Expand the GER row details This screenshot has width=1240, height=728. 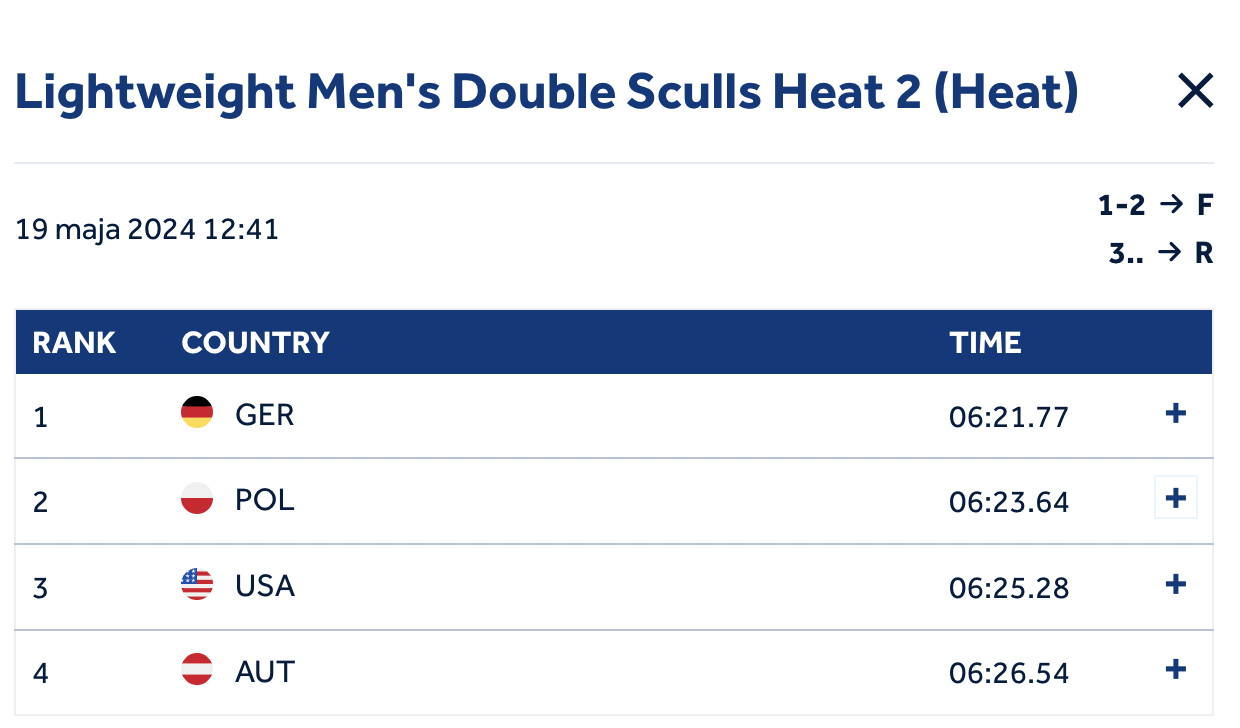(1176, 413)
